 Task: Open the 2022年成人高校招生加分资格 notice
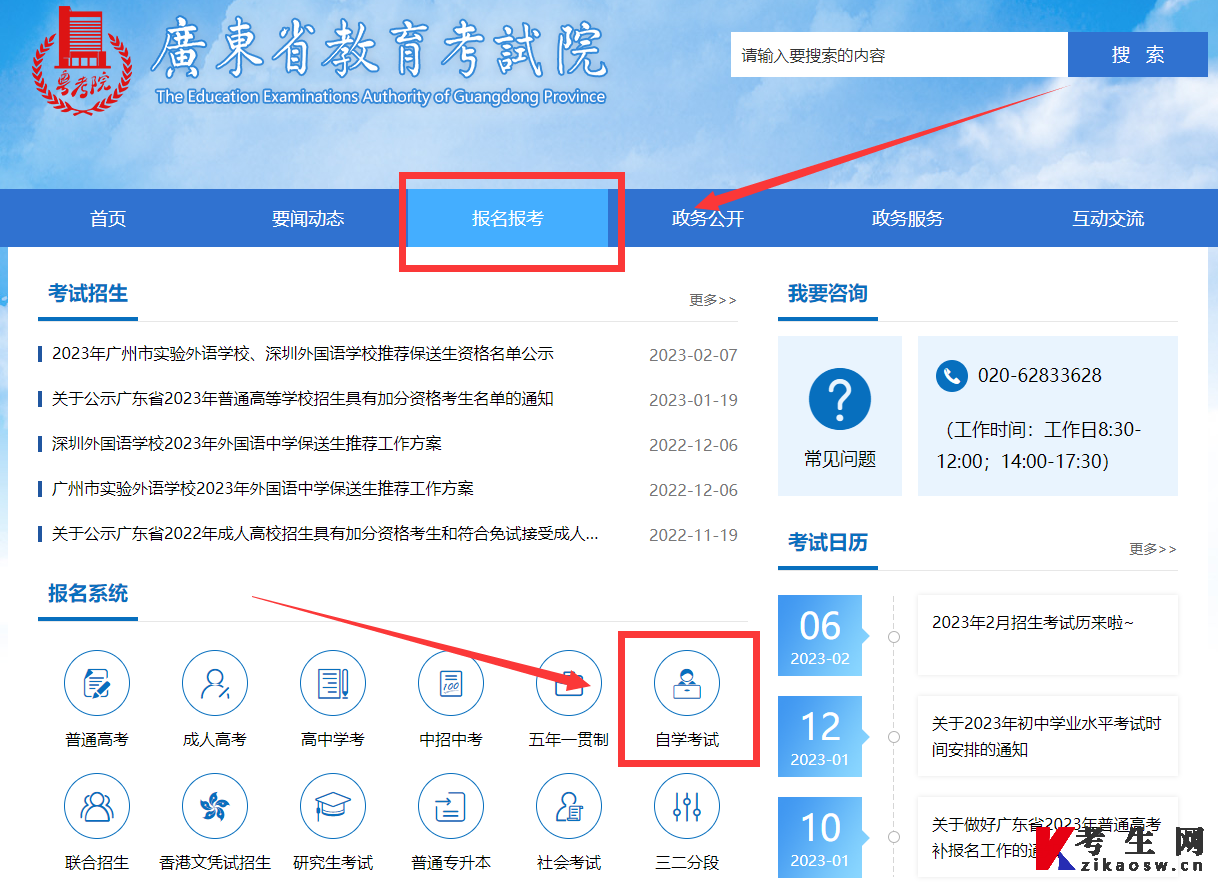325,534
